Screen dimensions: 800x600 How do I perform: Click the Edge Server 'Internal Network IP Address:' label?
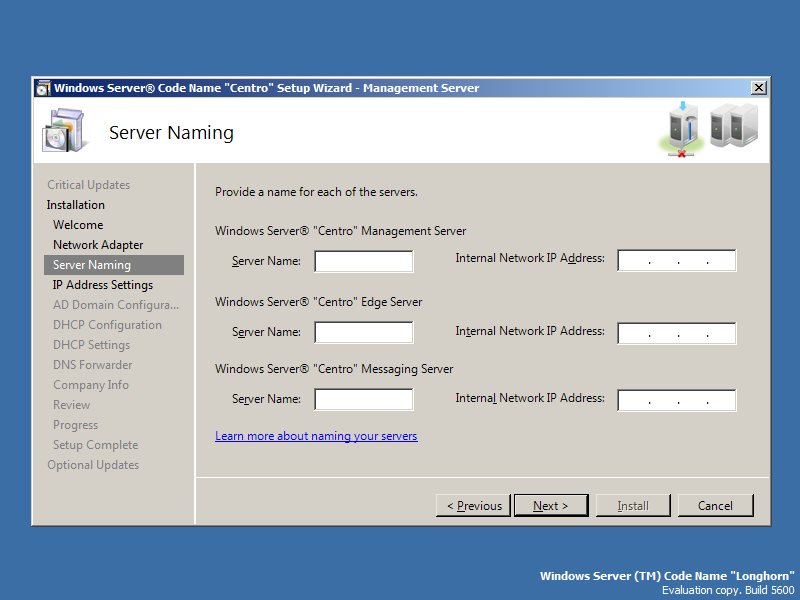click(530, 331)
